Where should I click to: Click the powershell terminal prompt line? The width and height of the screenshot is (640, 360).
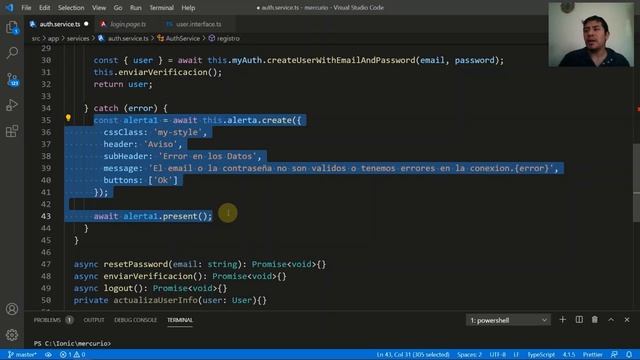[x=72, y=343]
